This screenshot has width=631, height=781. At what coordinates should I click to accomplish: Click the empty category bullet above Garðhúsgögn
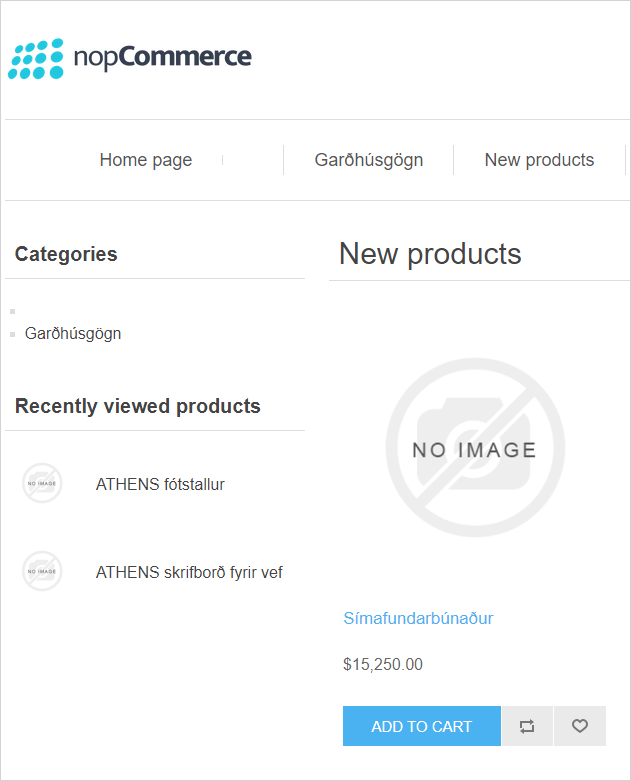click(13, 312)
